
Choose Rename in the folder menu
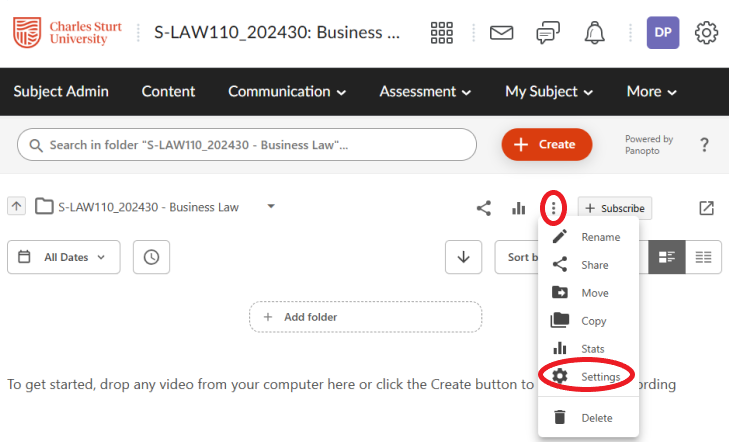click(600, 237)
